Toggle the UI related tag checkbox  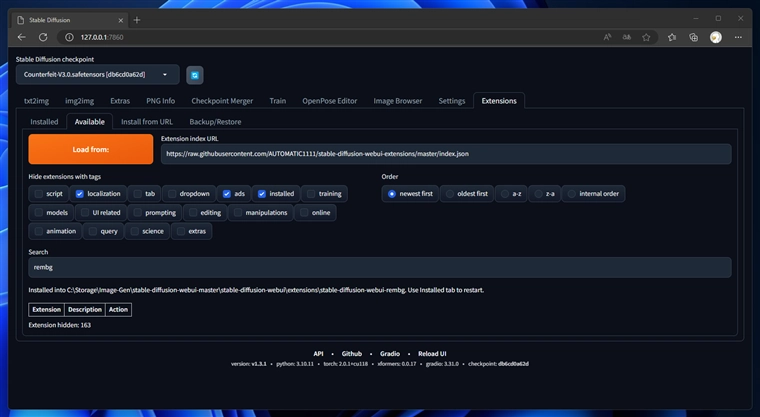click(85, 212)
